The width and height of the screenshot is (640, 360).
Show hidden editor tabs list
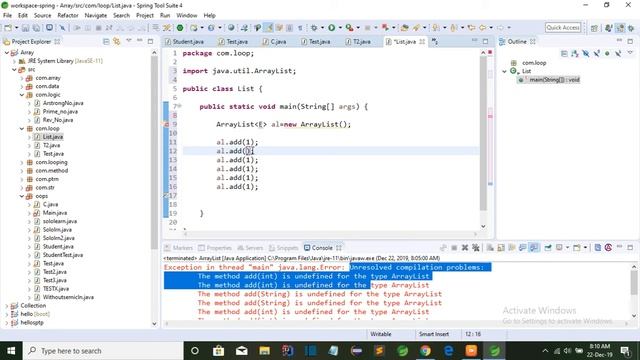pyautogui.click(x=435, y=42)
